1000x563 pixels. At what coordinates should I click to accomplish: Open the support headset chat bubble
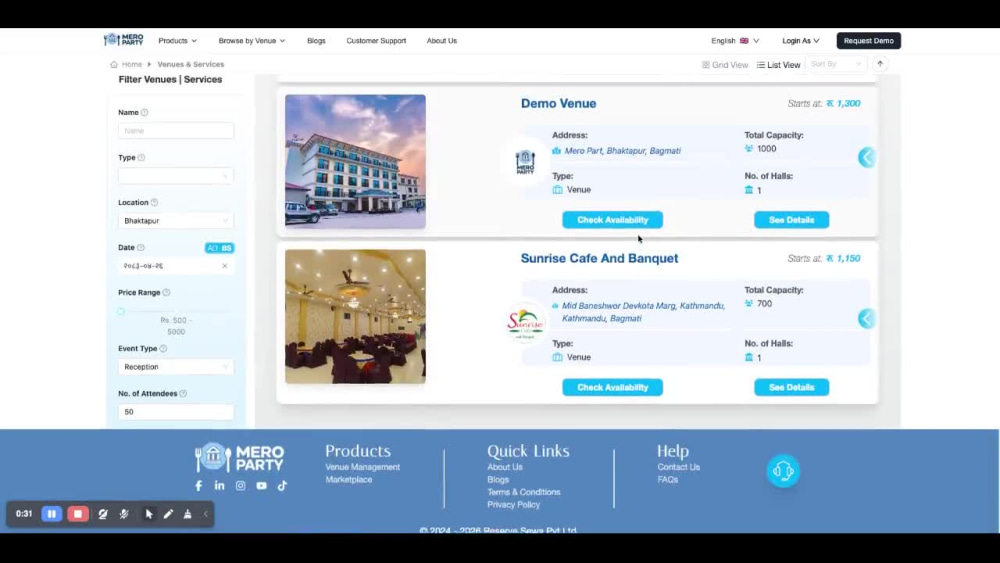(x=783, y=471)
